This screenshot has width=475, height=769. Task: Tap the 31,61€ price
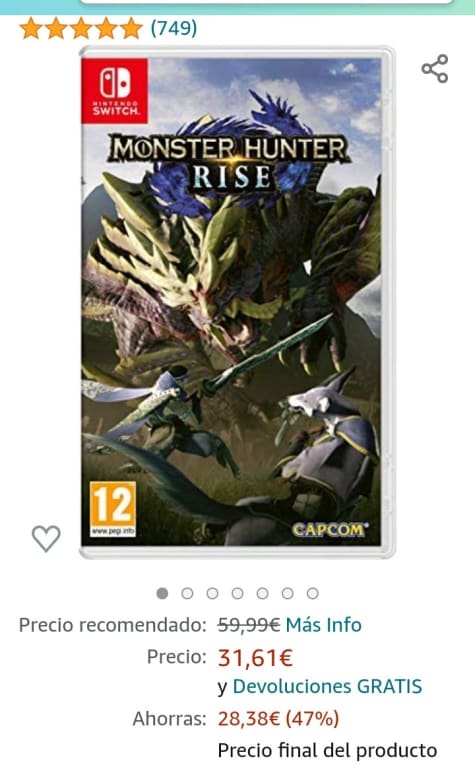[255, 657]
